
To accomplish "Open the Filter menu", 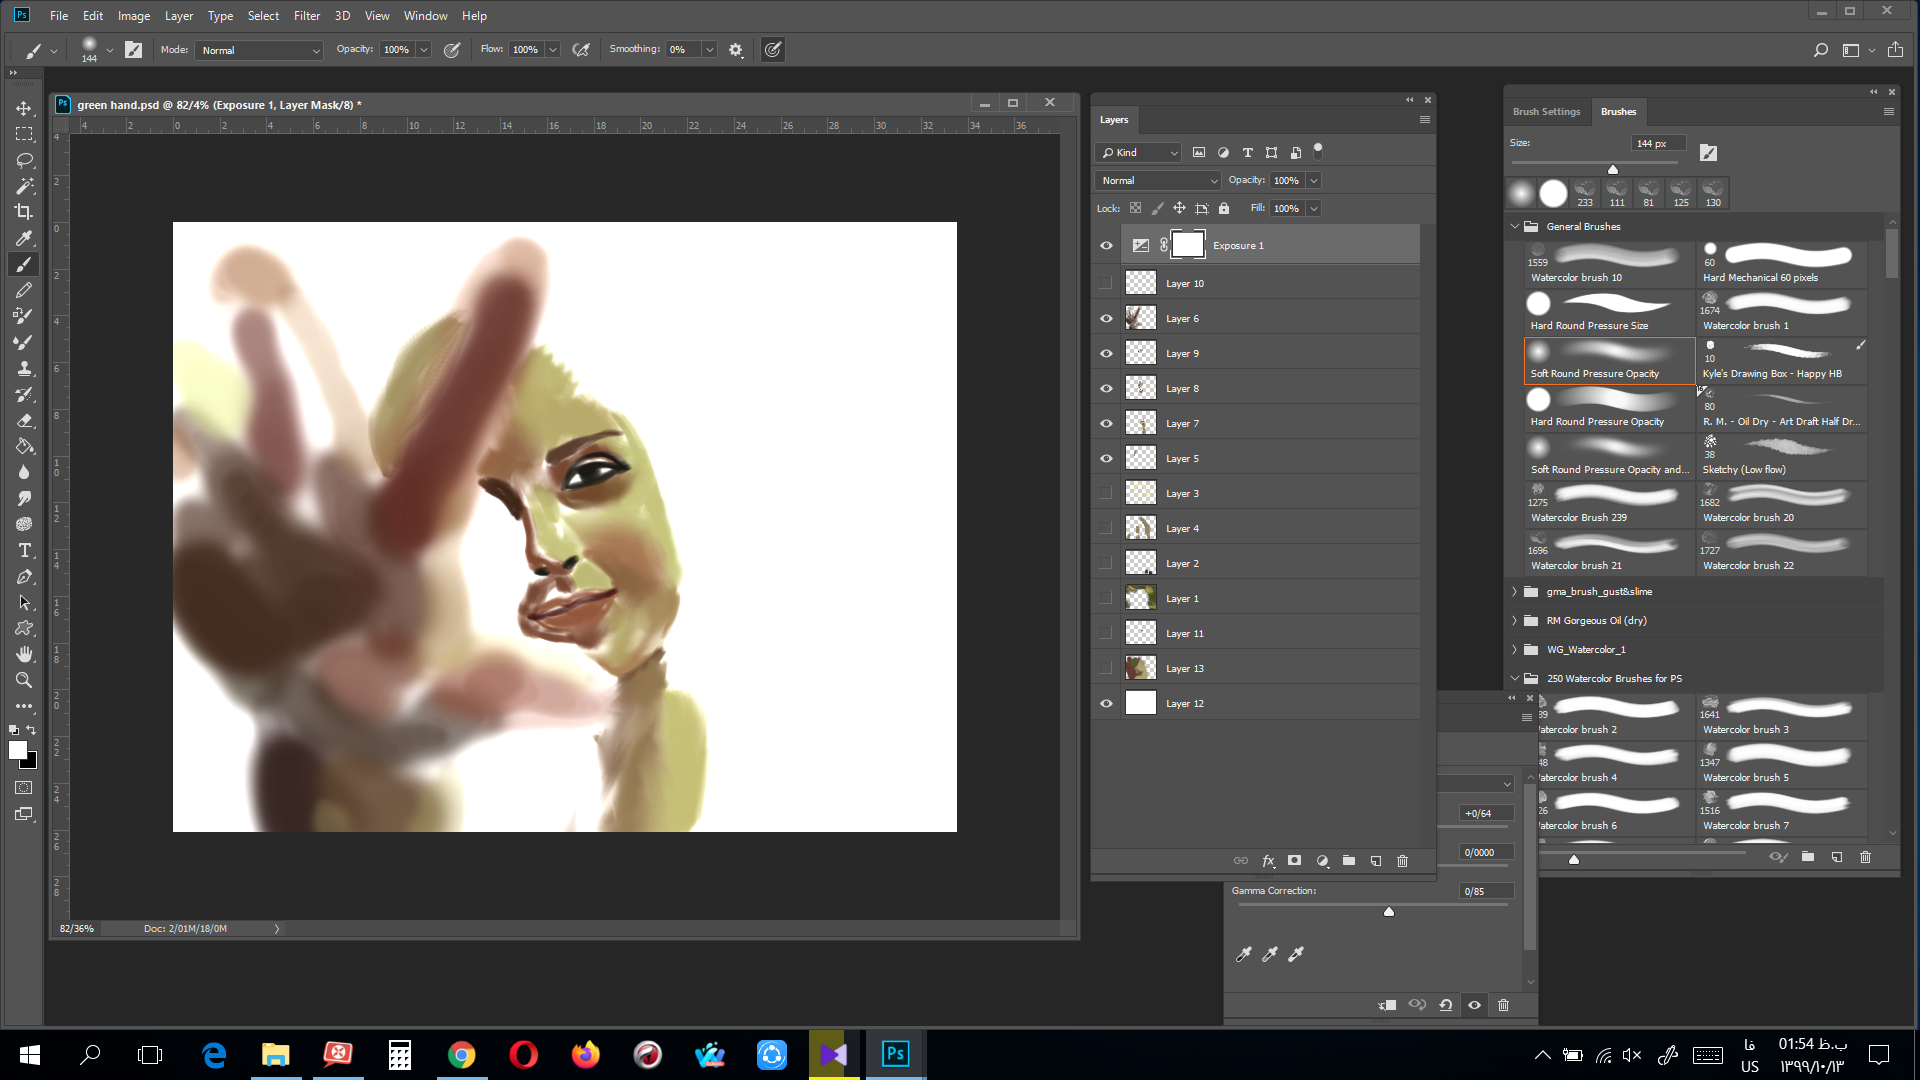I will pos(307,16).
